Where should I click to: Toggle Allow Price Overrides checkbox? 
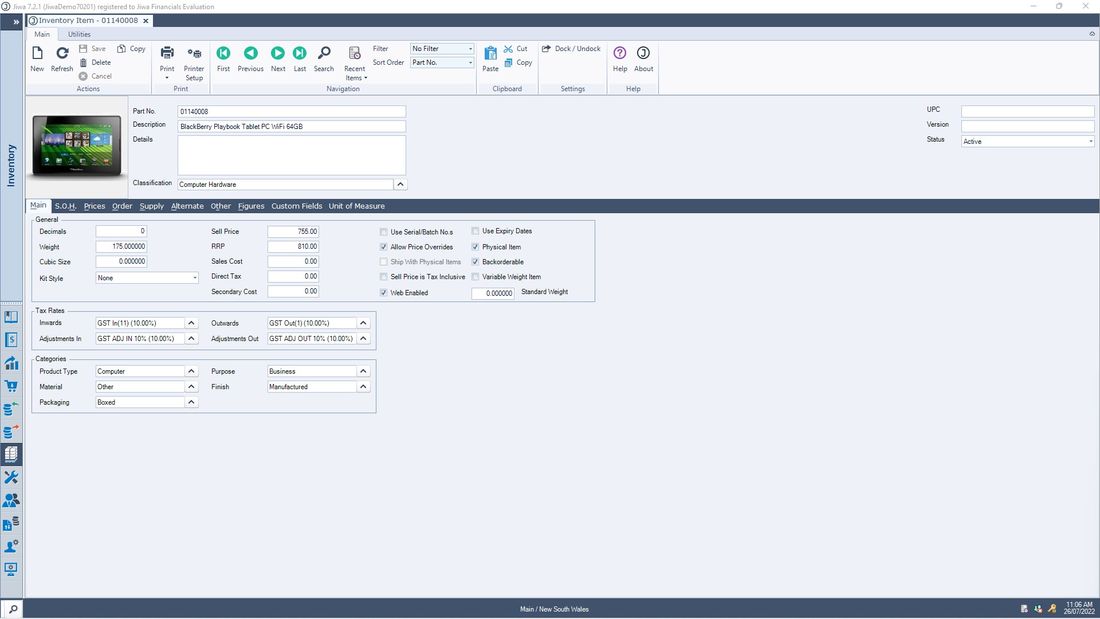pos(384,247)
